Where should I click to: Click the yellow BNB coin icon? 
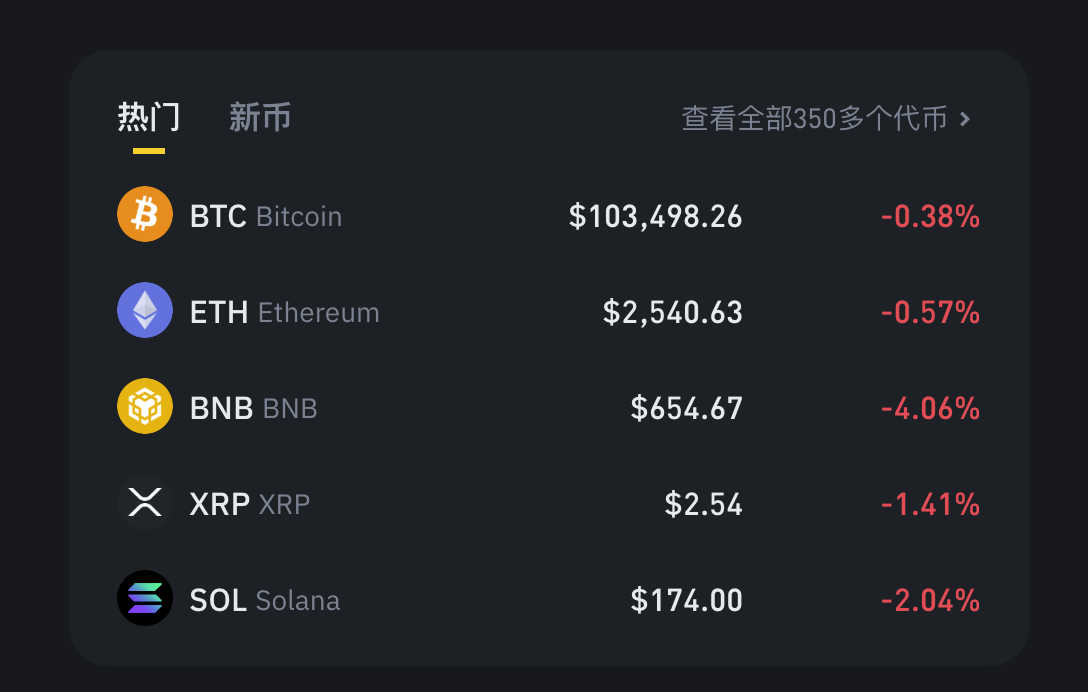[144, 406]
